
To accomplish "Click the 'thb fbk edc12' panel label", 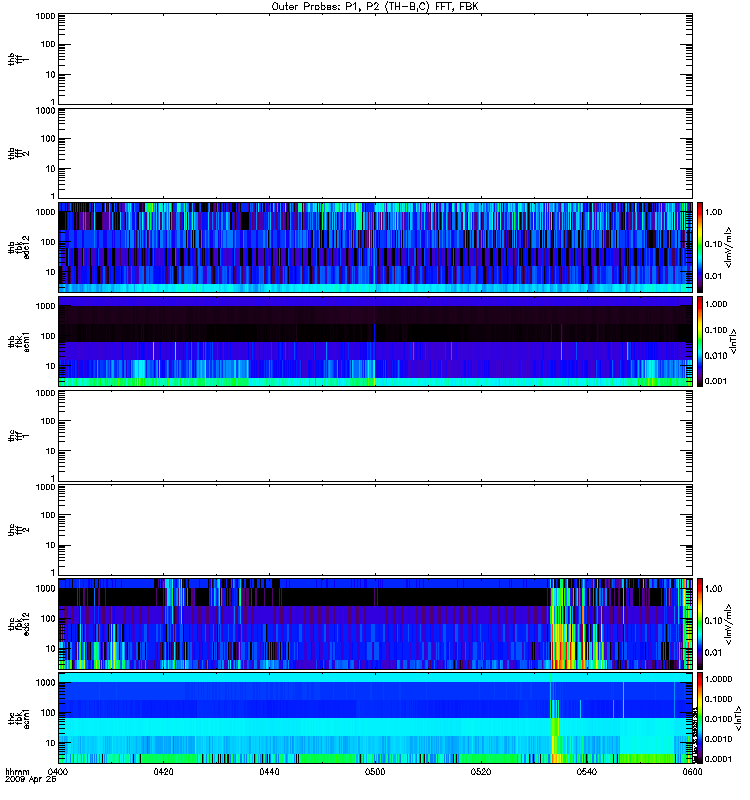I will pos(18,247).
